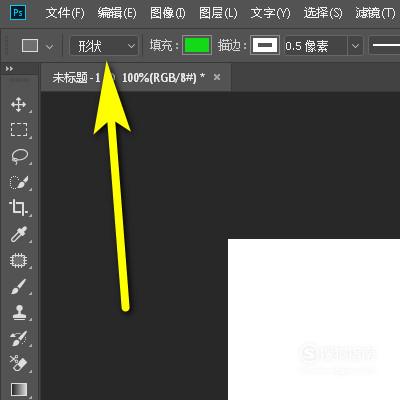Click the 描边 stroke color swatch
The height and width of the screenshot is (400, 400).
[265, 45]
